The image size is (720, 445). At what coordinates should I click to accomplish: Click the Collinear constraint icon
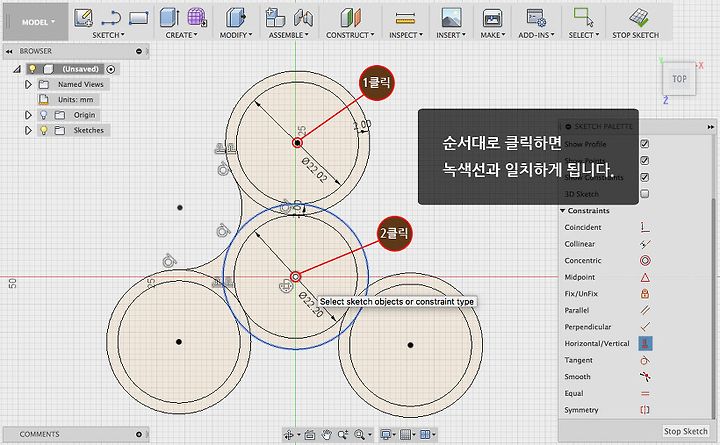point(645,244)
